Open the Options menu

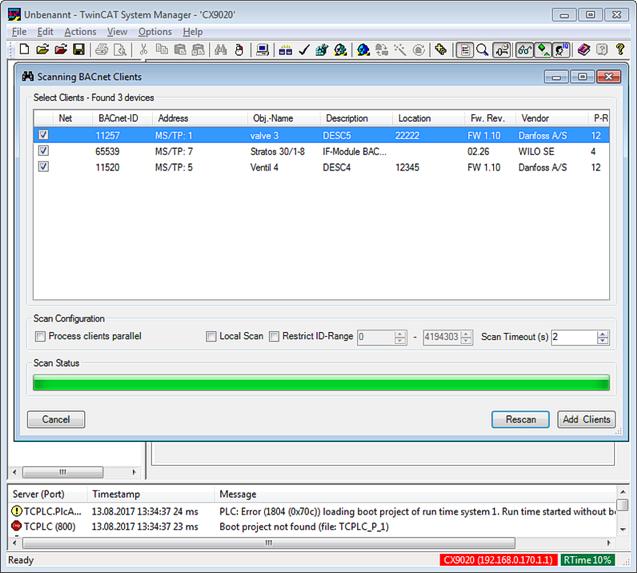pyautogui.click(x=155, y=32)
